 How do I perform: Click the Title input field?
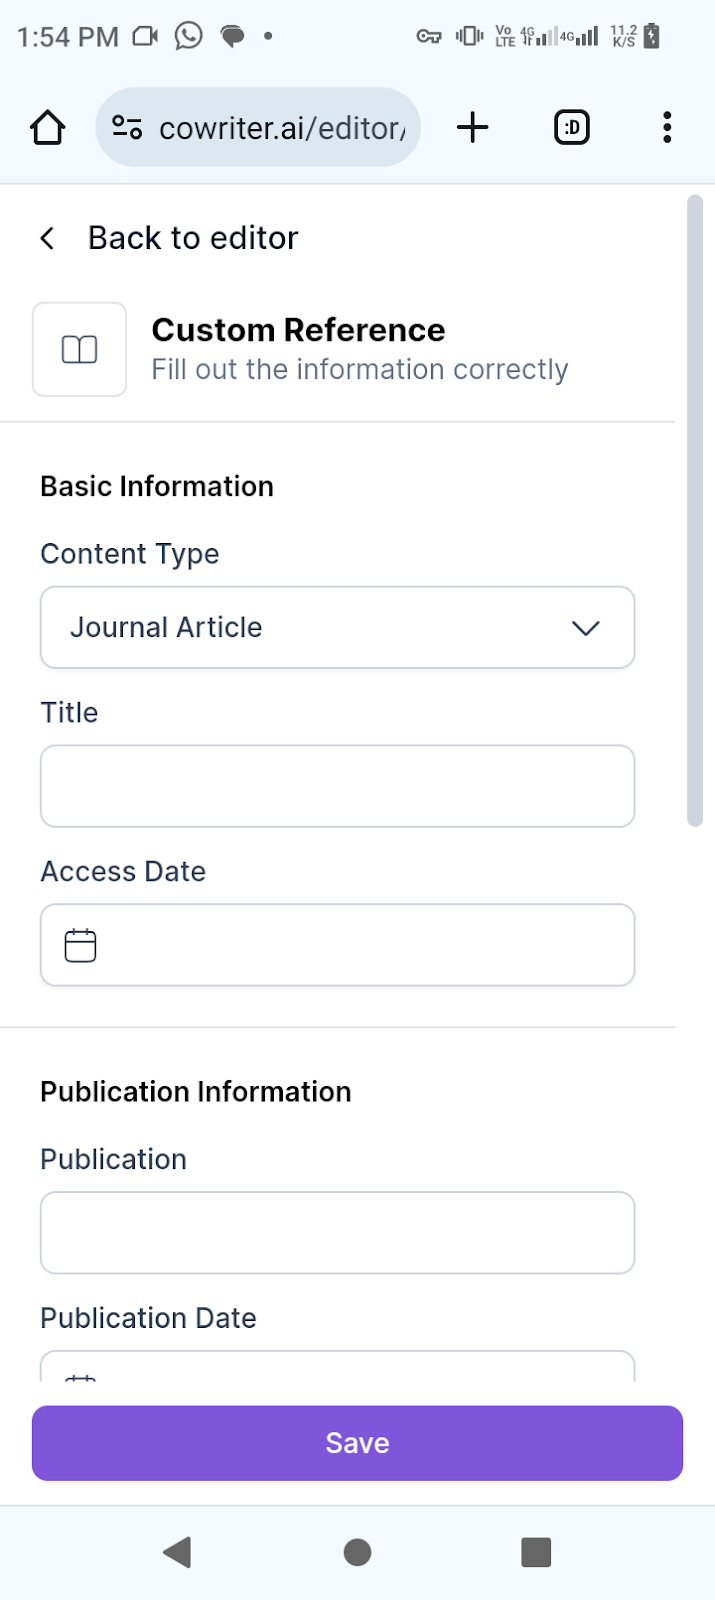[x=337, y=786]
